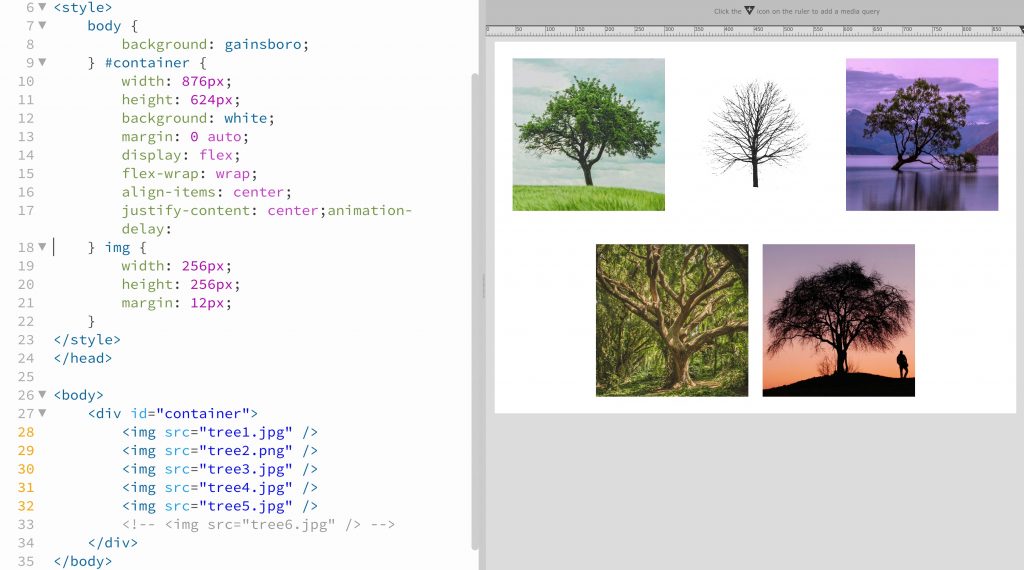This screenshot has height=570, width=1024.
Task: Collapse the body tag fold arrow on line 26
Action: pyautogui.click(x=42, y=395)
